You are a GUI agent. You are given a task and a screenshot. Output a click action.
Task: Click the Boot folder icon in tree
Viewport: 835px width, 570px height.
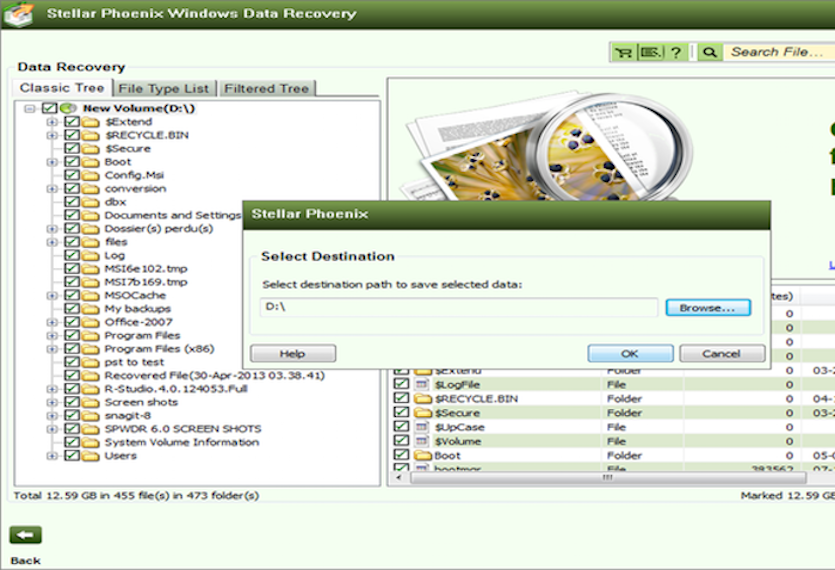(91, 162)
